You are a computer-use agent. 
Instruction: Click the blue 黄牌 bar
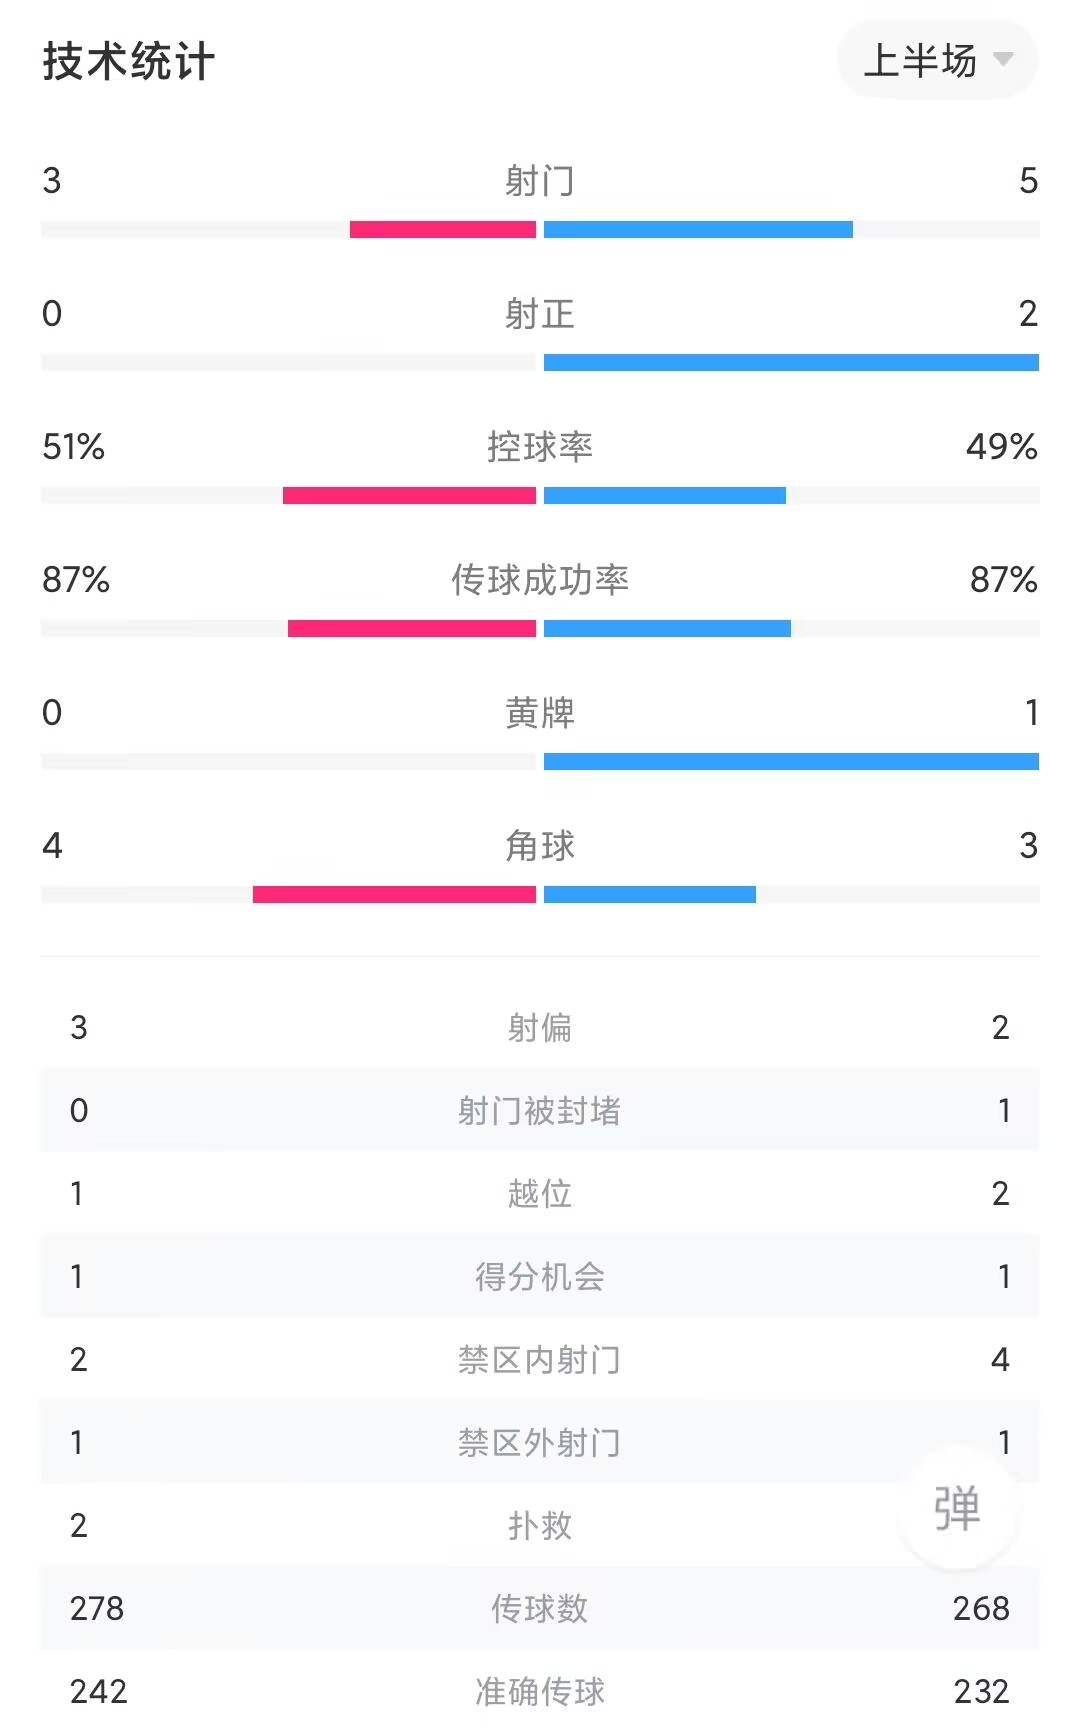click(x=791, y=762)
